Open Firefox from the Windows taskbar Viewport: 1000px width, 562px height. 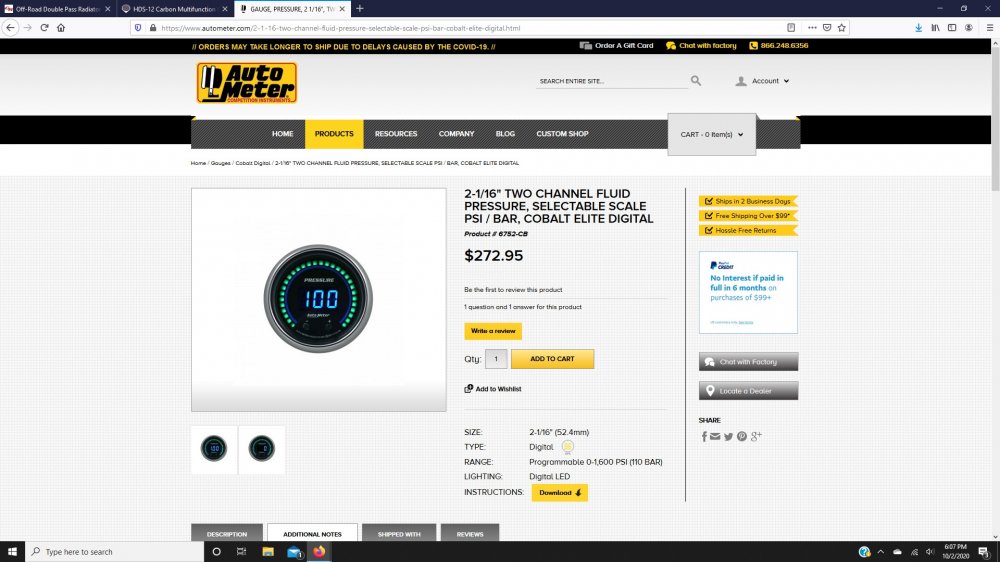pyautogui.click(x=319, y=552)
